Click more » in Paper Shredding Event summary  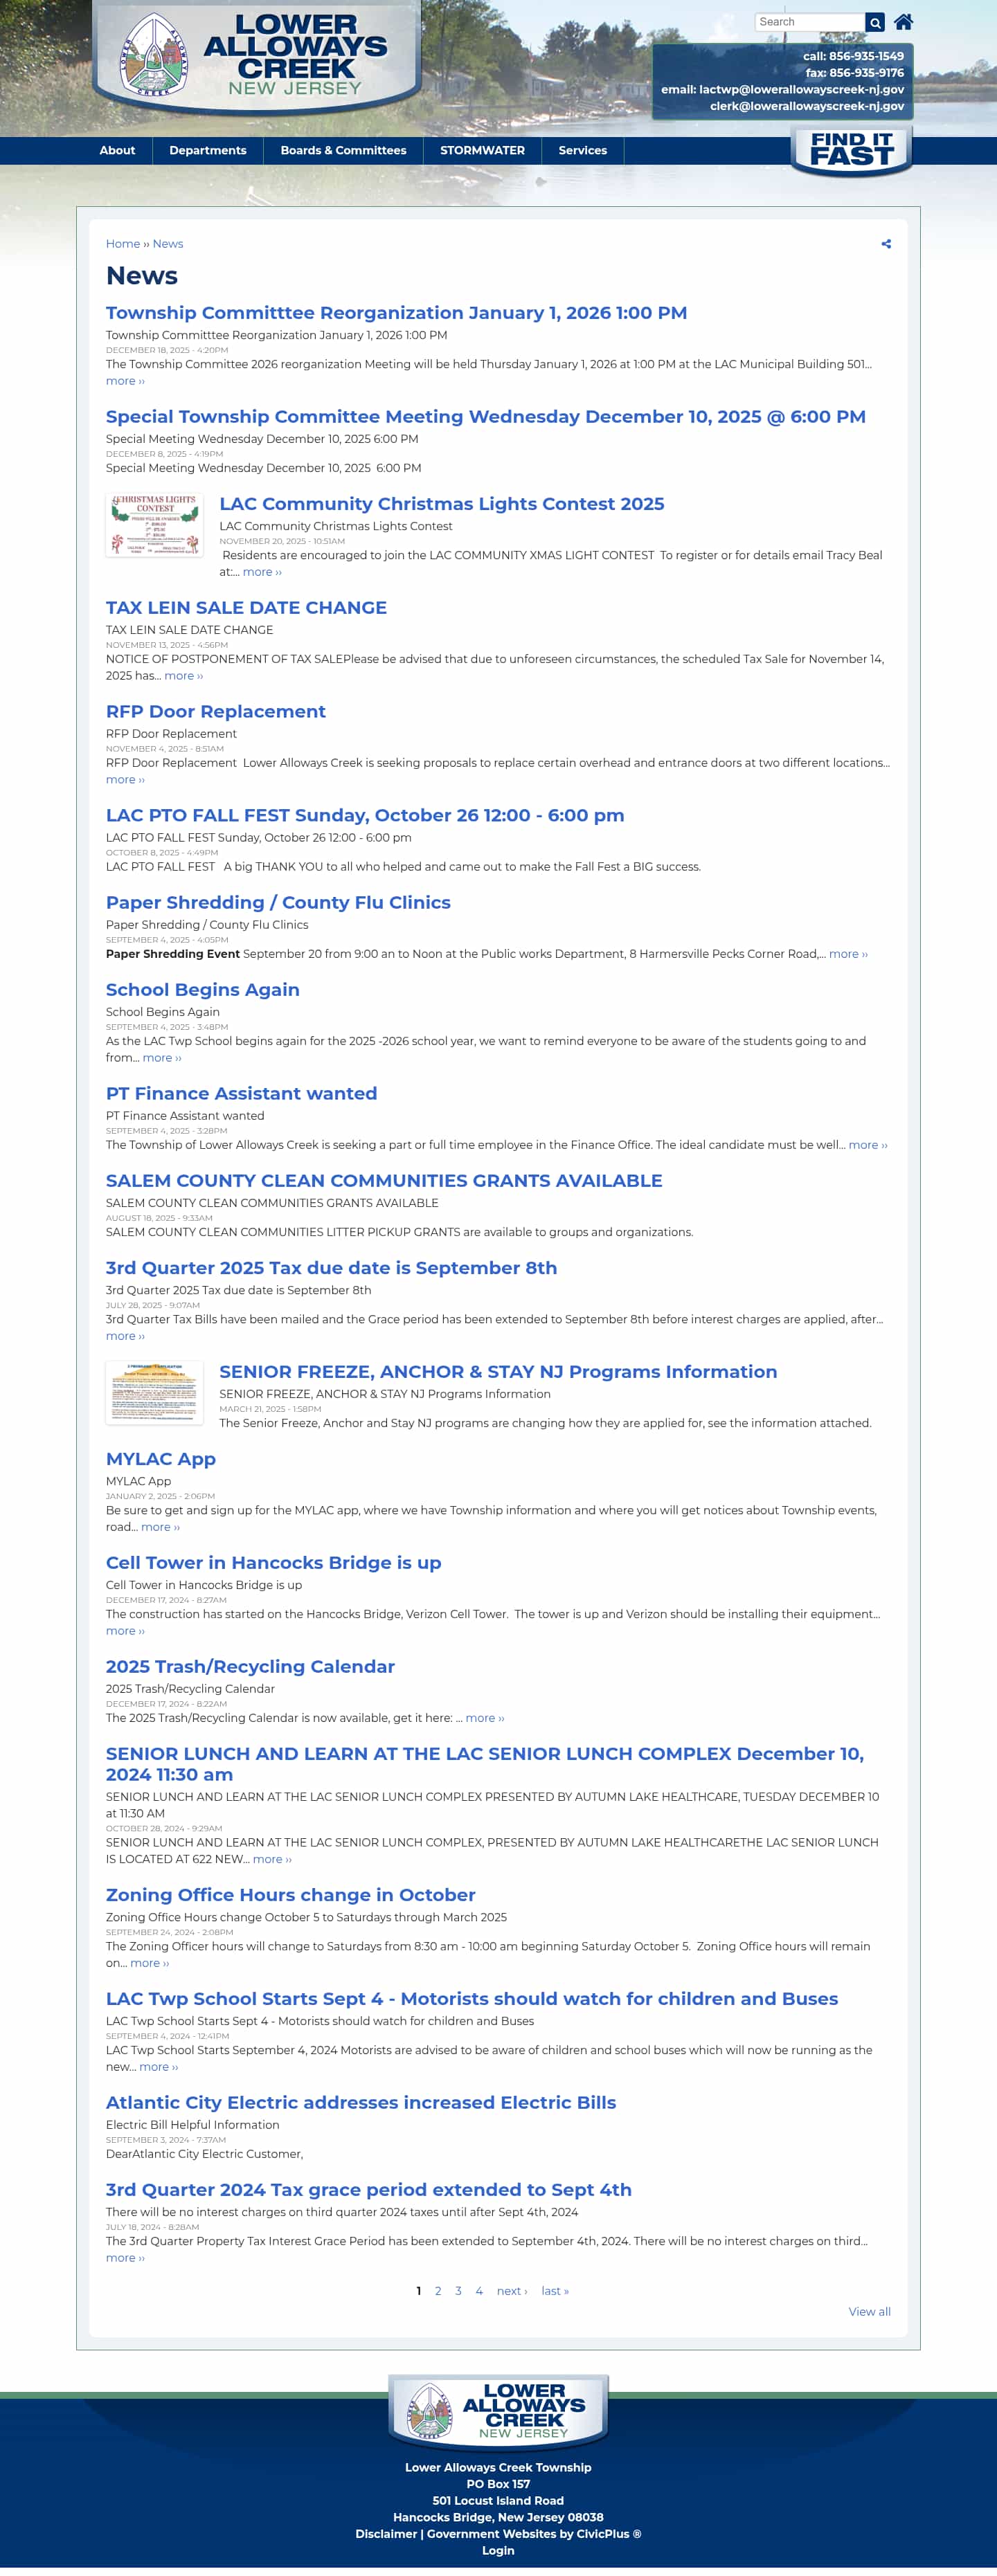coord(848,954)
